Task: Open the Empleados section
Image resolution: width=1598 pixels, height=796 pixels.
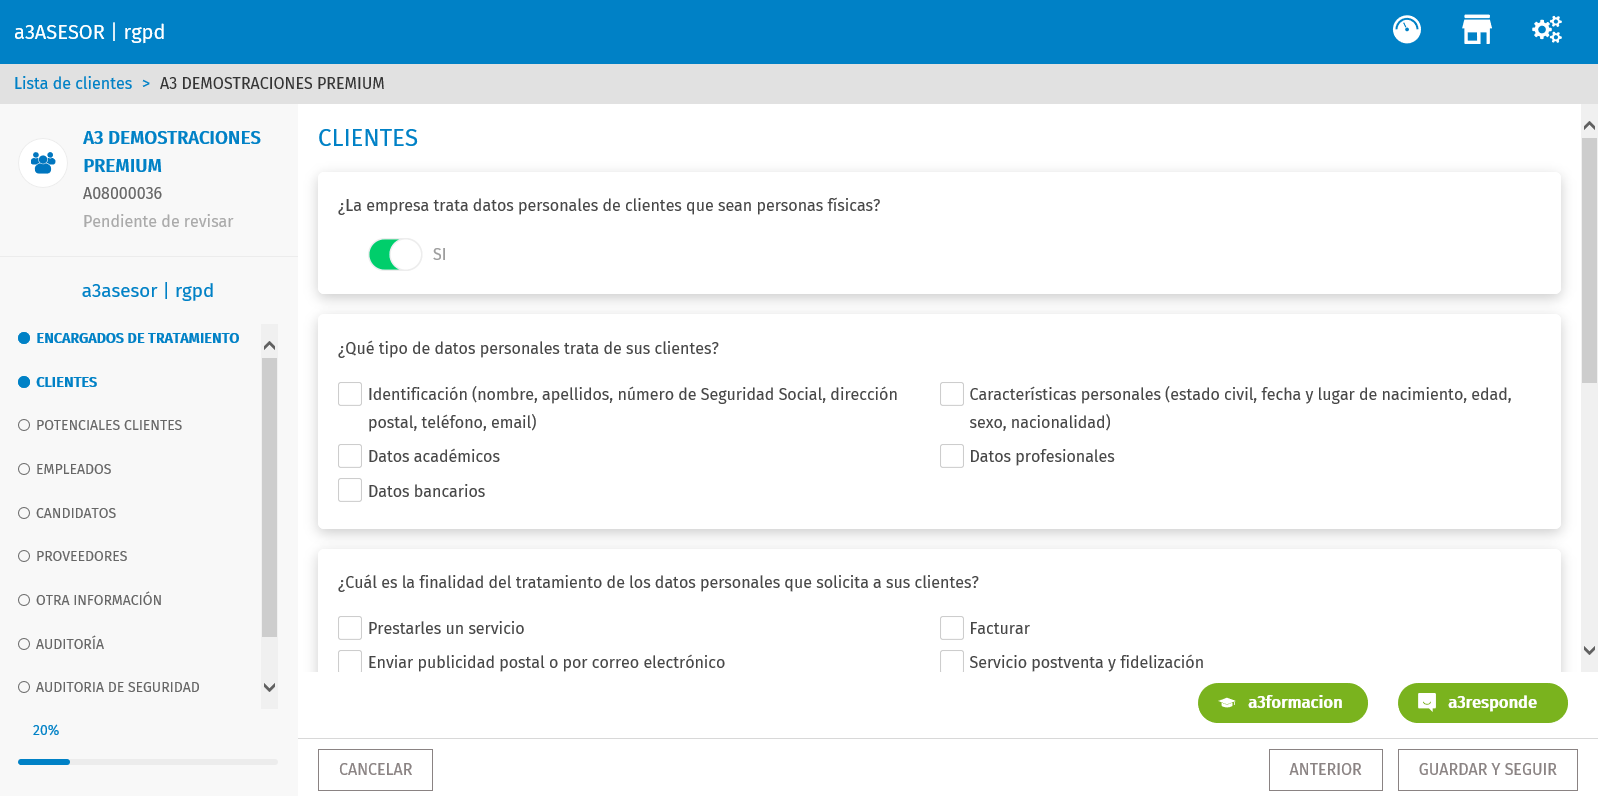Action: point(65,469)
